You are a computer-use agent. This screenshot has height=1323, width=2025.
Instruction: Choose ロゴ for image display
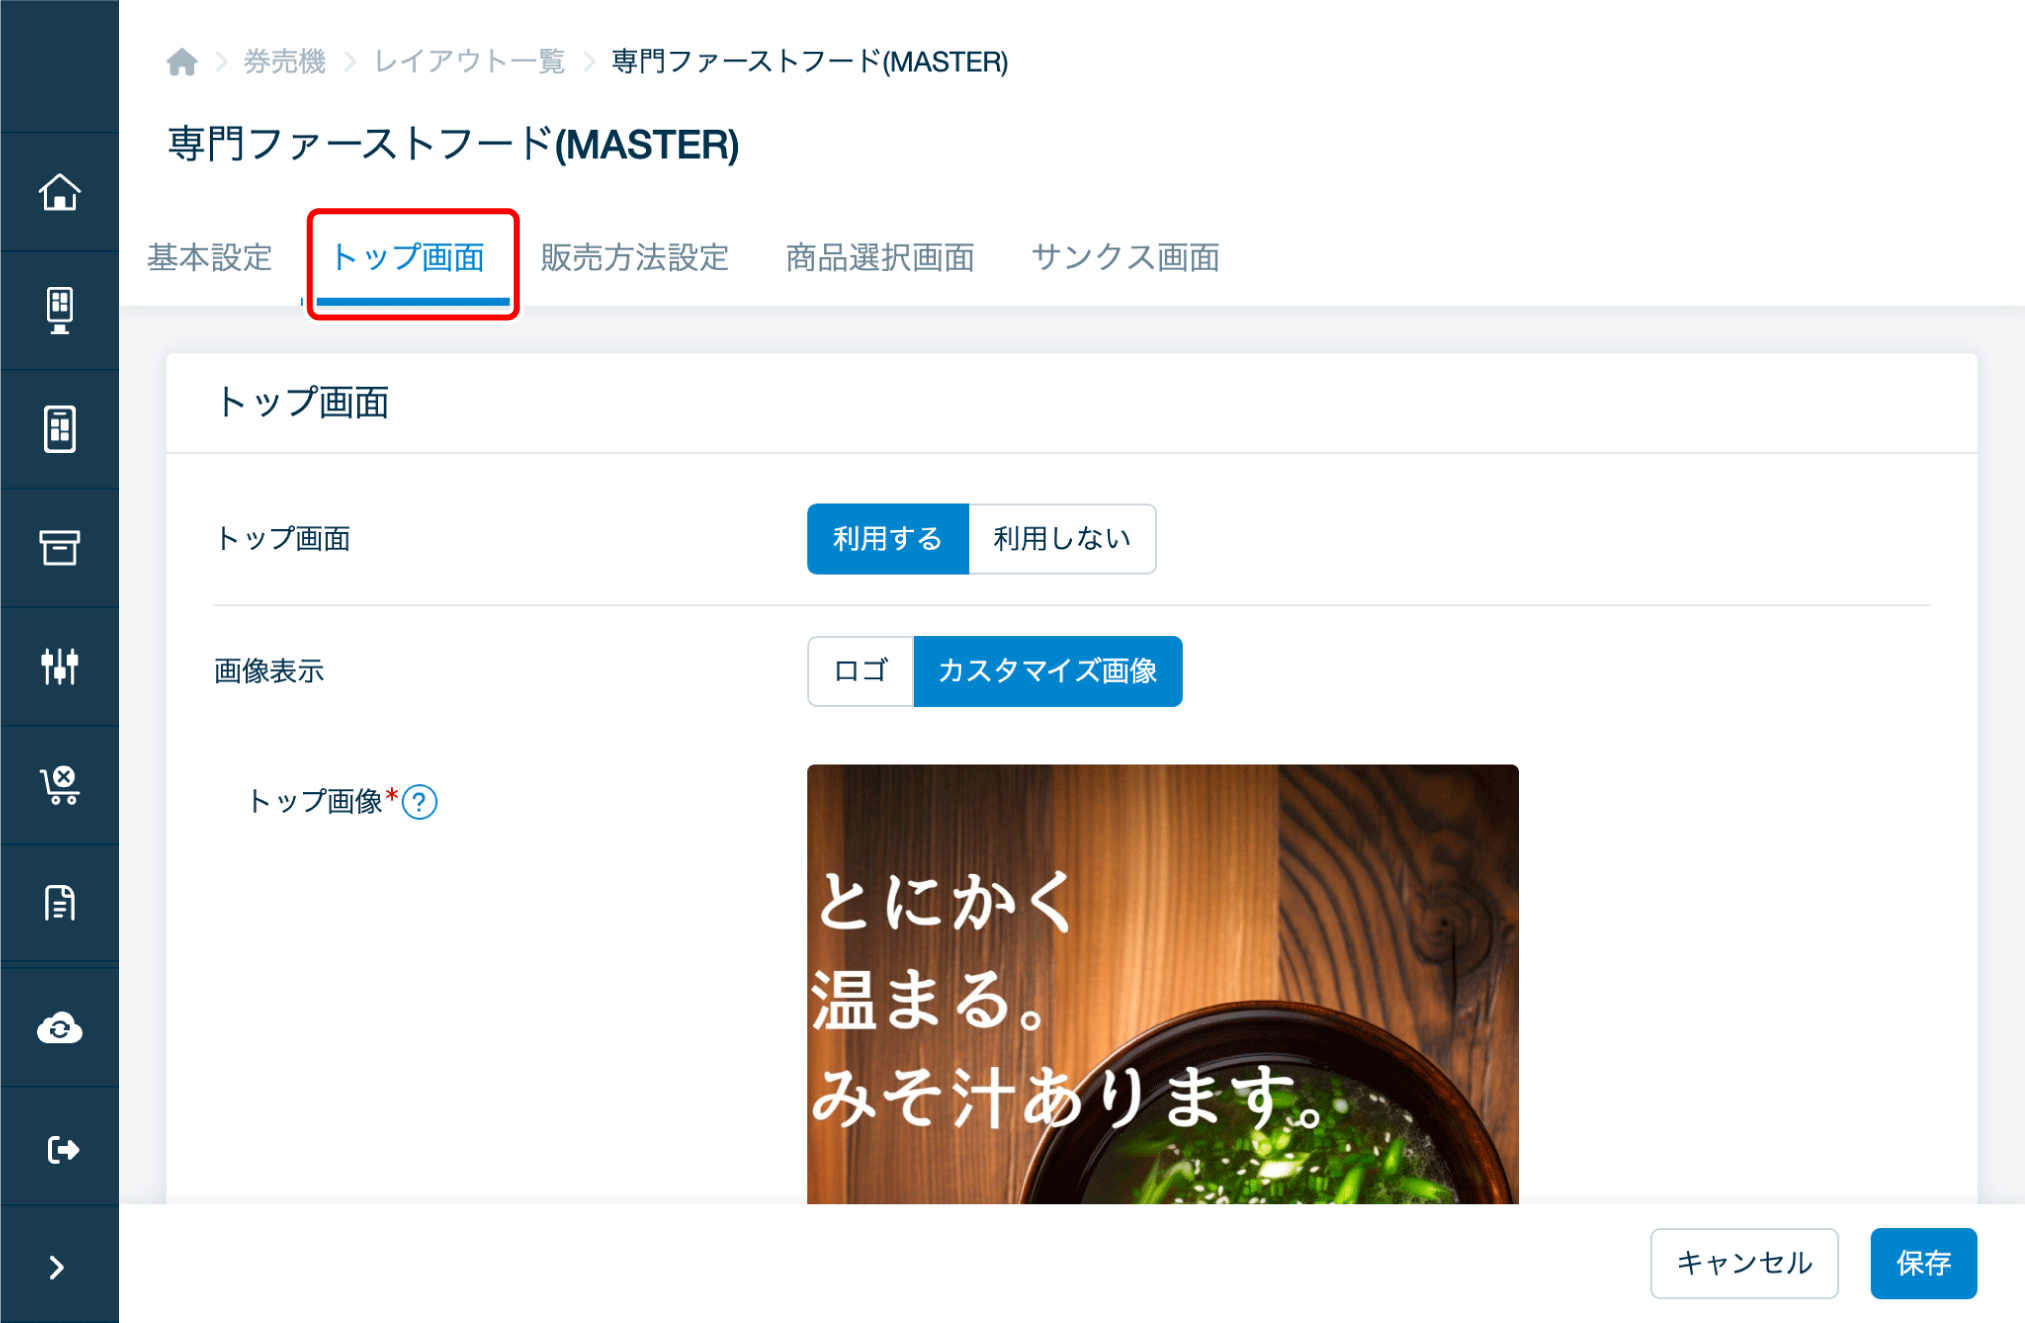(x=861, y=671)
